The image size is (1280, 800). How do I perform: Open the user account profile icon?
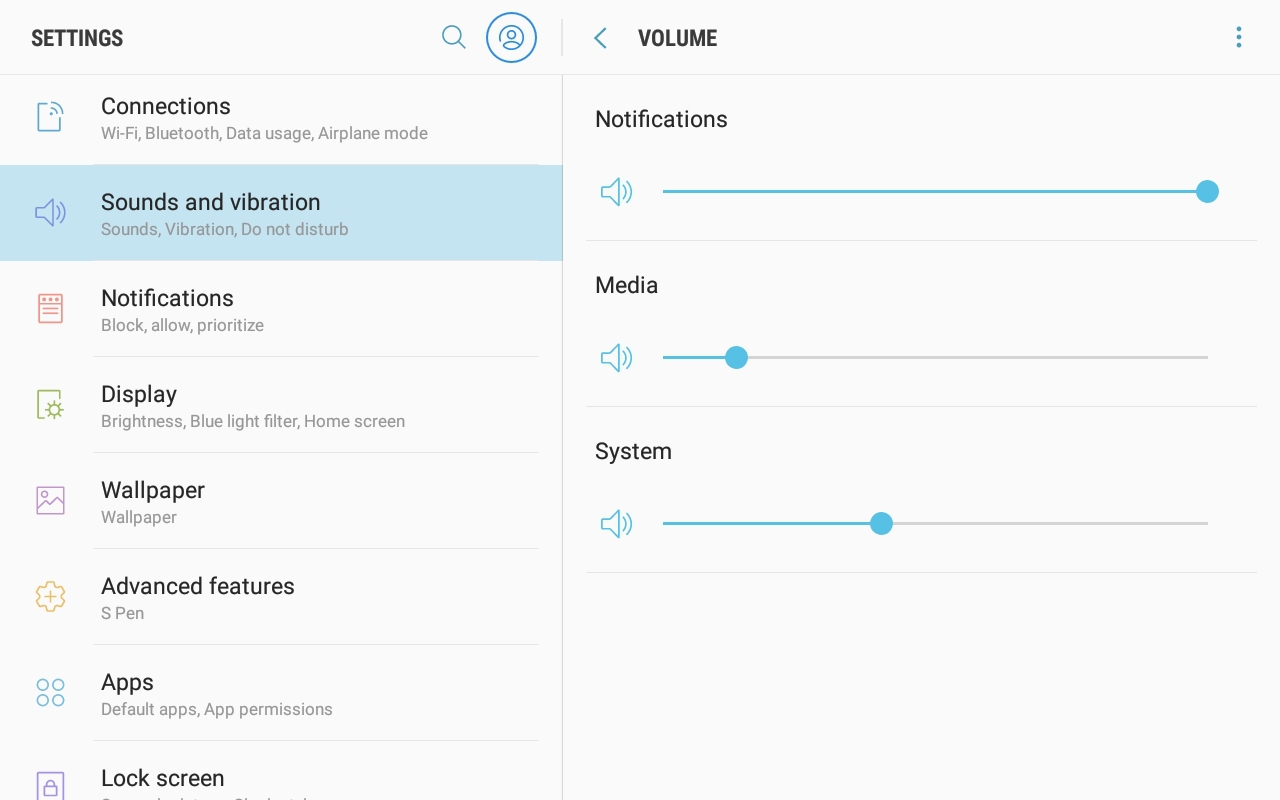511,38
